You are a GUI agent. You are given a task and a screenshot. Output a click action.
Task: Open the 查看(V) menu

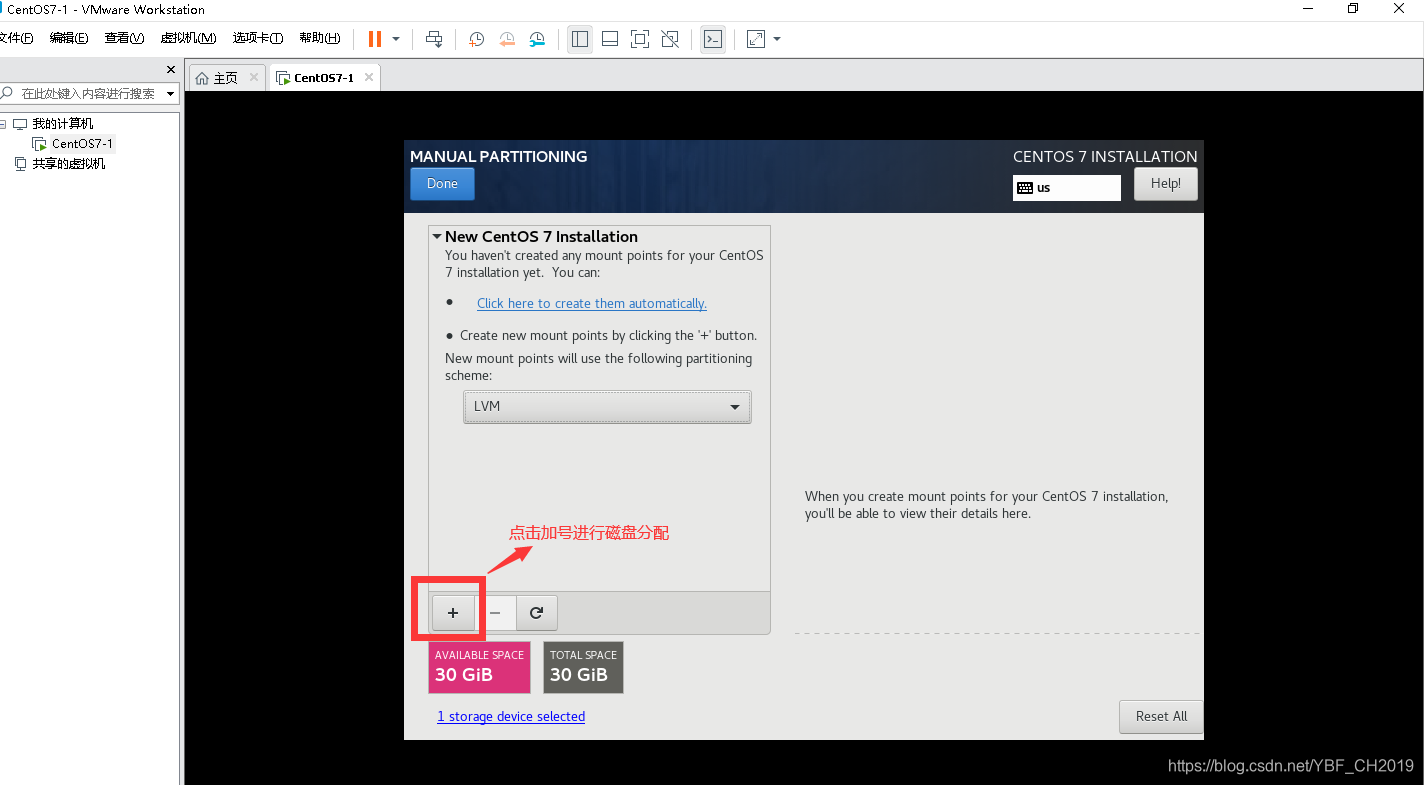coord(124,38)
